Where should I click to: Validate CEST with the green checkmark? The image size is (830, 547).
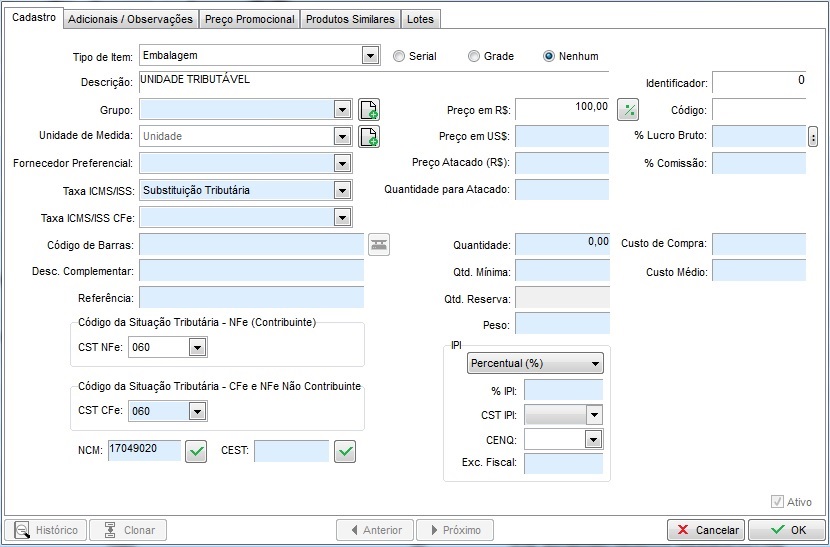pyautogui.click(x=345, y=452)
